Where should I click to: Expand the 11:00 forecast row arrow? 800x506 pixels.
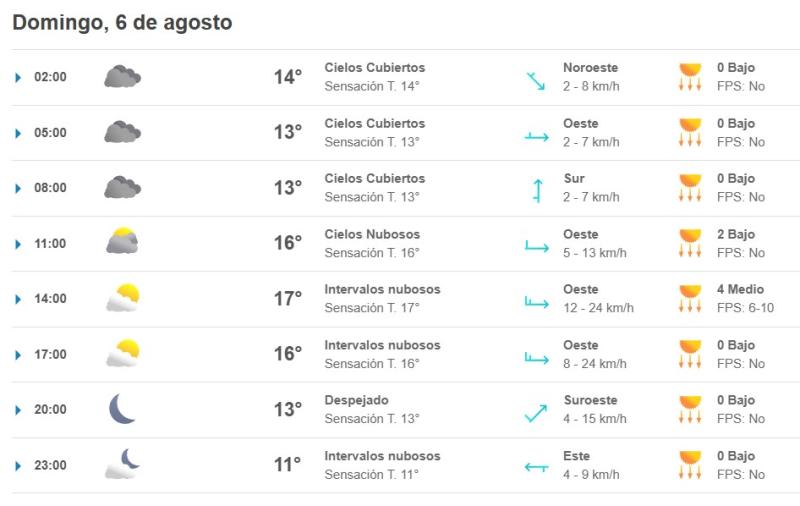pyautogui.click(x=18, y=244)
